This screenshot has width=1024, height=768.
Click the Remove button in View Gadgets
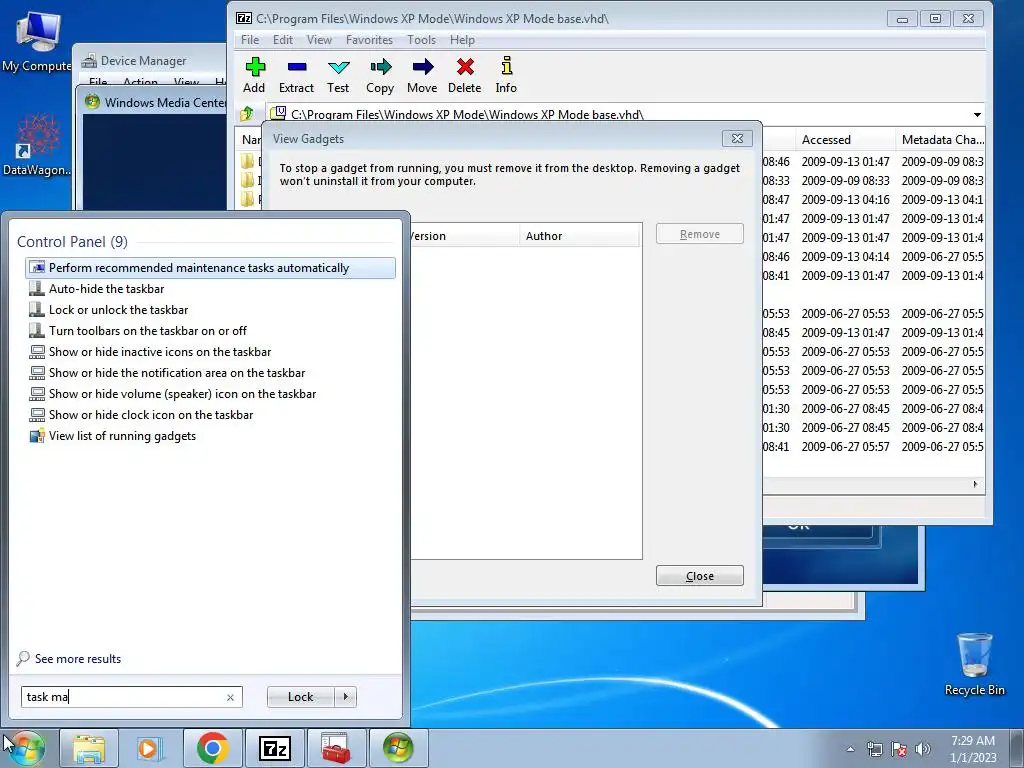click(699, 234)
